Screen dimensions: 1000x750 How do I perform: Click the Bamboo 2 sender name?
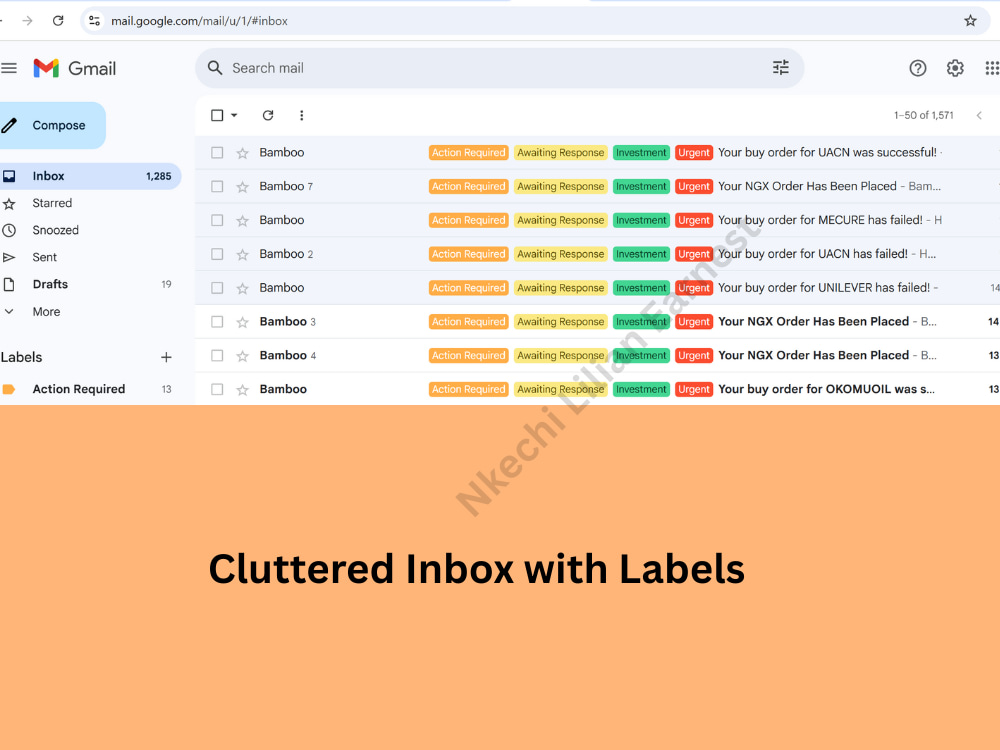pos(286,254)
